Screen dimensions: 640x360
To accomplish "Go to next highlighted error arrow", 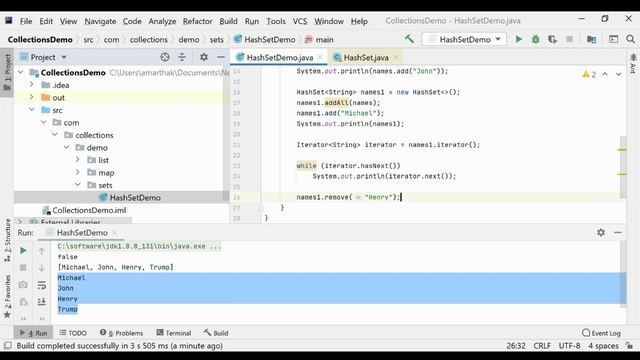I will point(619,74).
